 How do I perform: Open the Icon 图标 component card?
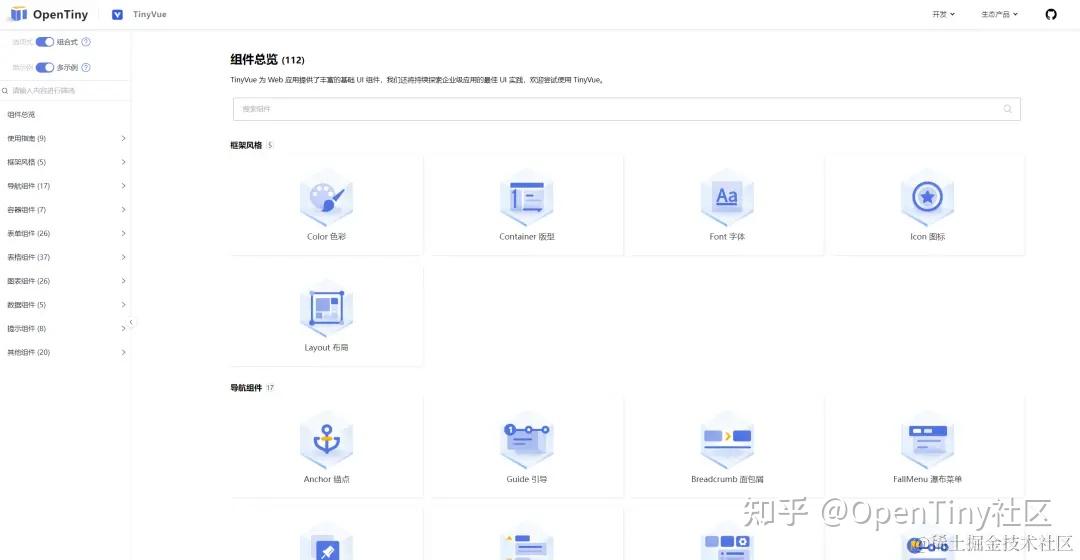(928, 205)
